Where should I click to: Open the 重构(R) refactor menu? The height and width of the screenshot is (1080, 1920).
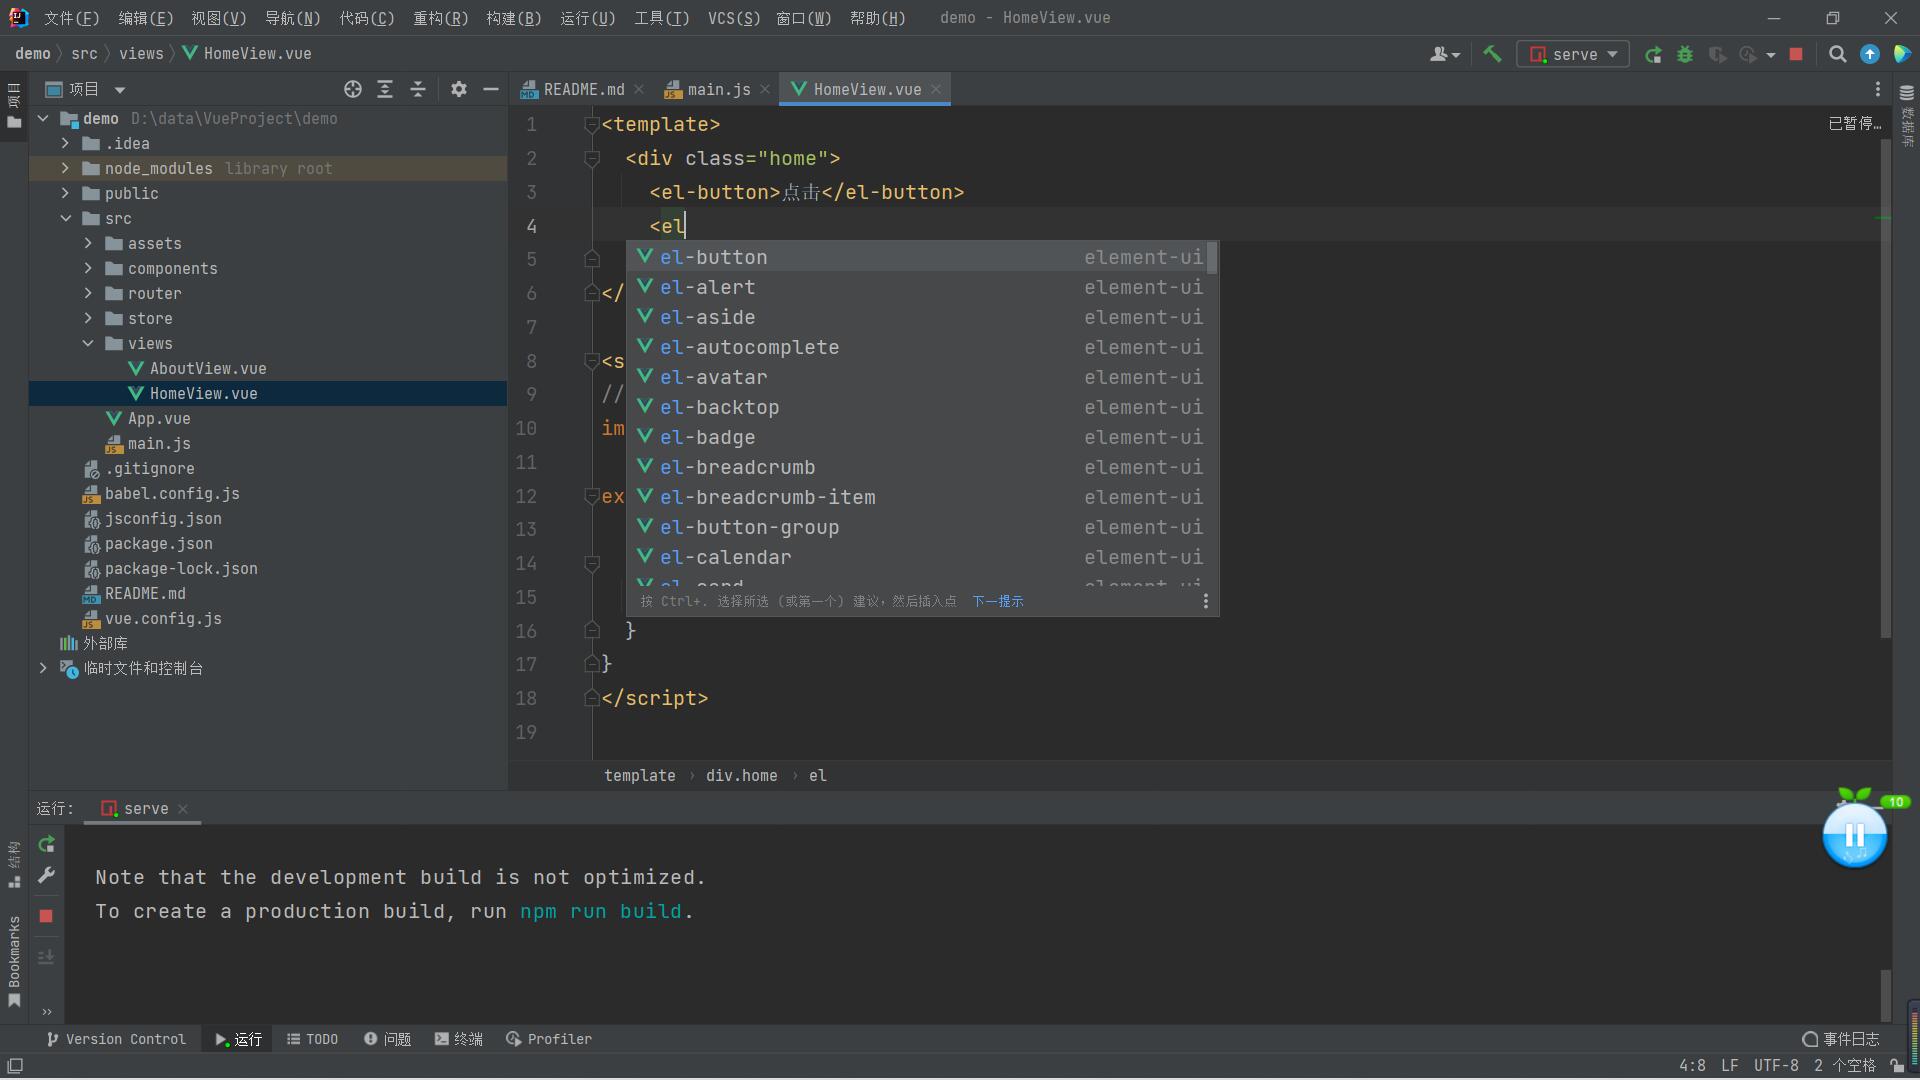[x=440, y=18]
